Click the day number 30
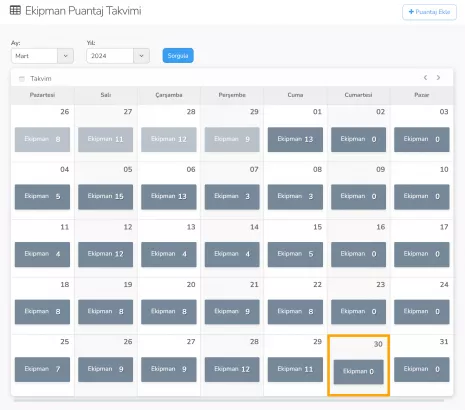 pyautogui.click(x=378, y=344)
